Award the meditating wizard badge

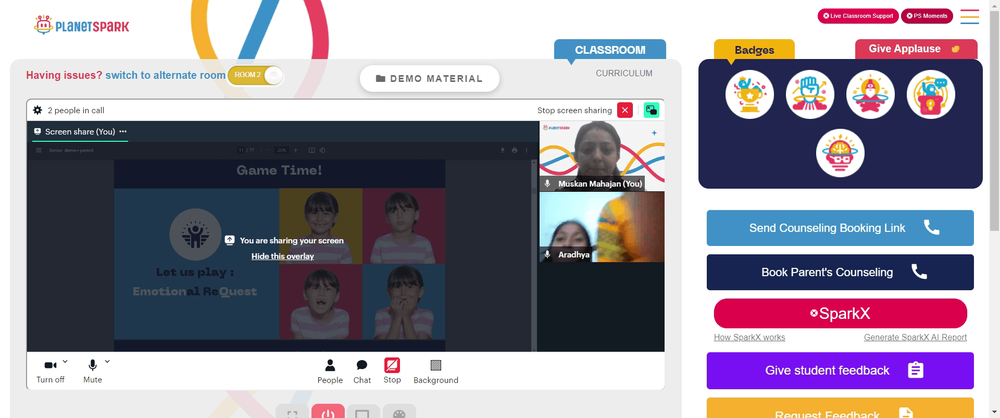(871, 94)
